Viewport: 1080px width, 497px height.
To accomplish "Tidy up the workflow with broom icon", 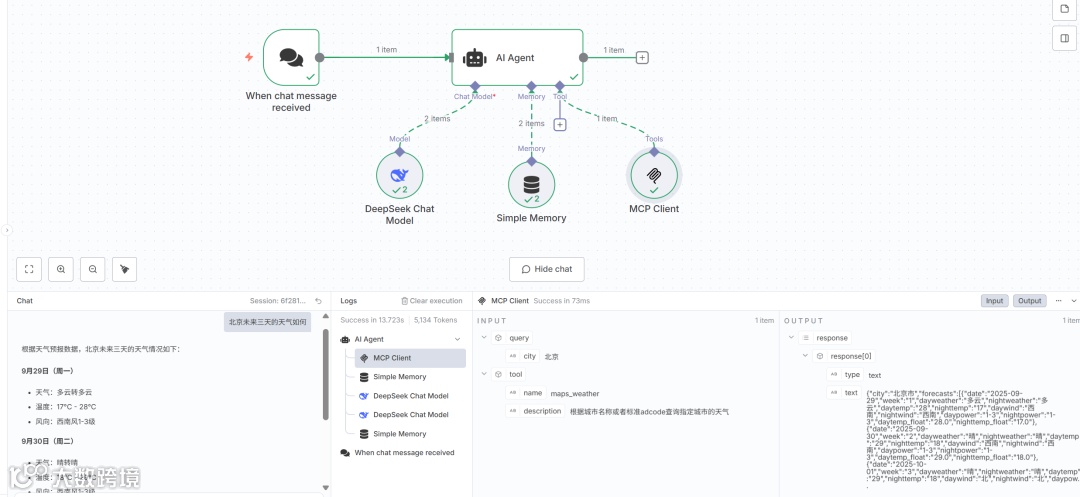I will (x=124, y=269).
